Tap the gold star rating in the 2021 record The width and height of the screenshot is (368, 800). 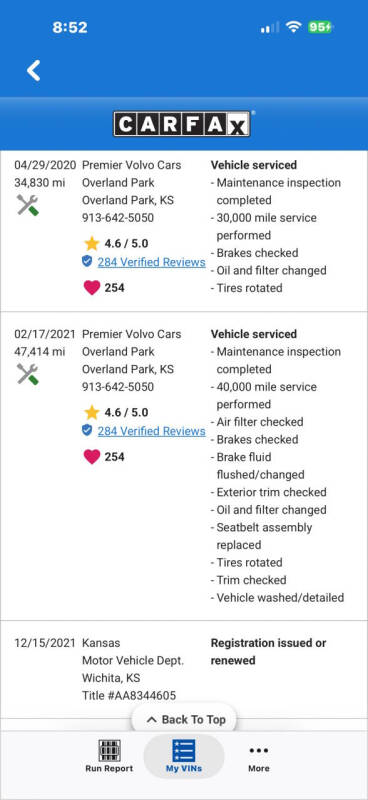point(91,412)
